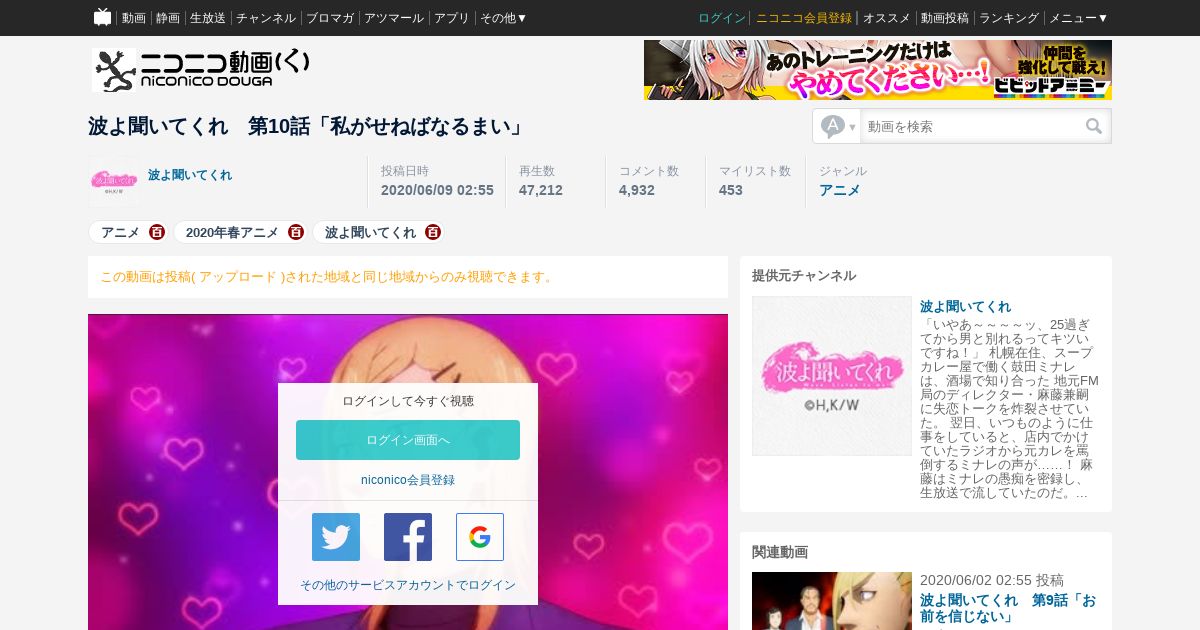
Task: Go to チャンネル in top navigation
Action: point(265,18)
